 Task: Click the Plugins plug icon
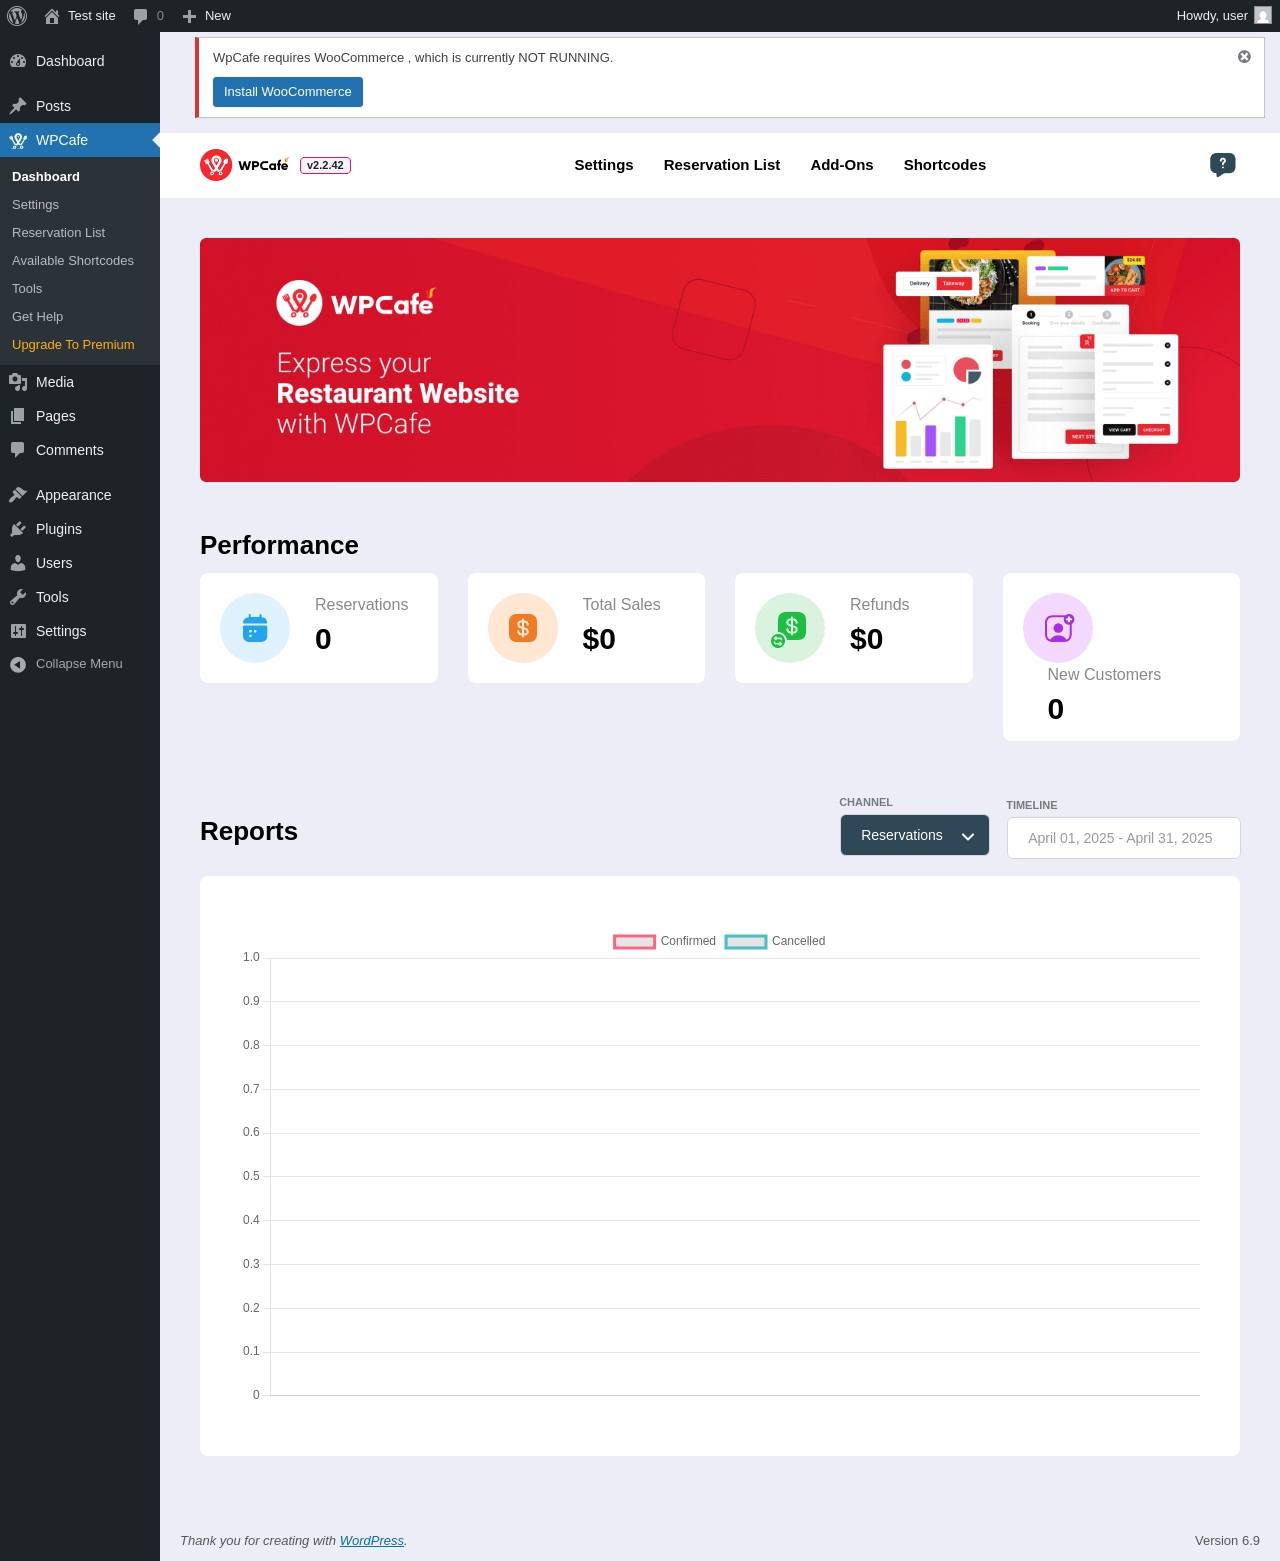pos(18,529)
